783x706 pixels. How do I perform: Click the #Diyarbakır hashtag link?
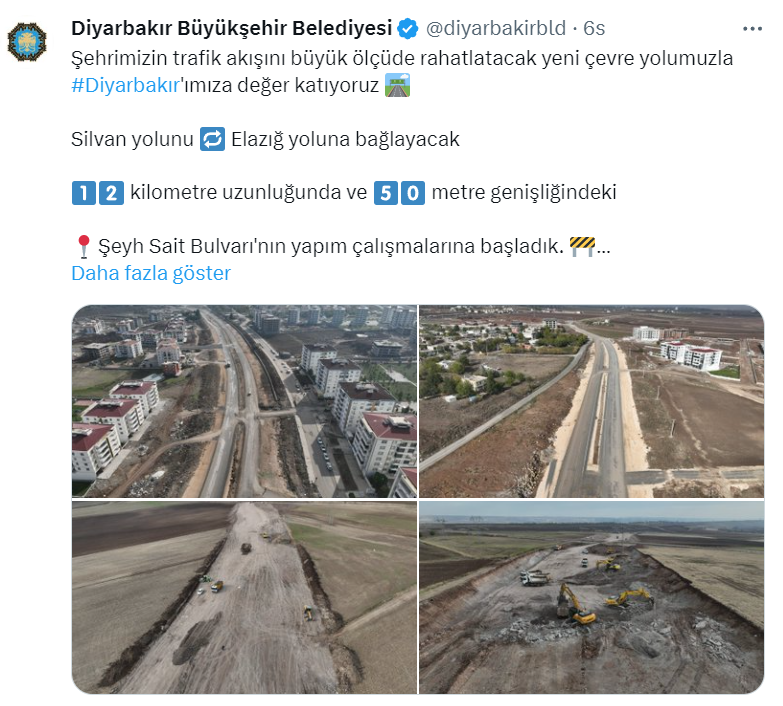pyautogui.click(x=125, y=85)
